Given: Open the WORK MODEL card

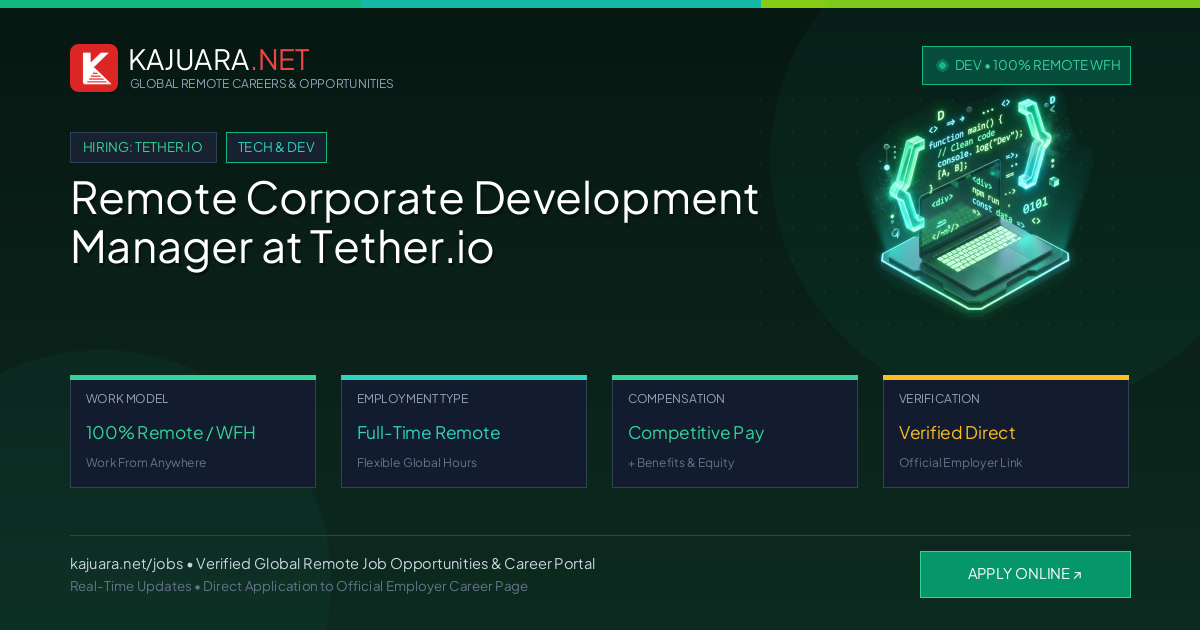Looking at the screenshot, I should tap(193, 432).
